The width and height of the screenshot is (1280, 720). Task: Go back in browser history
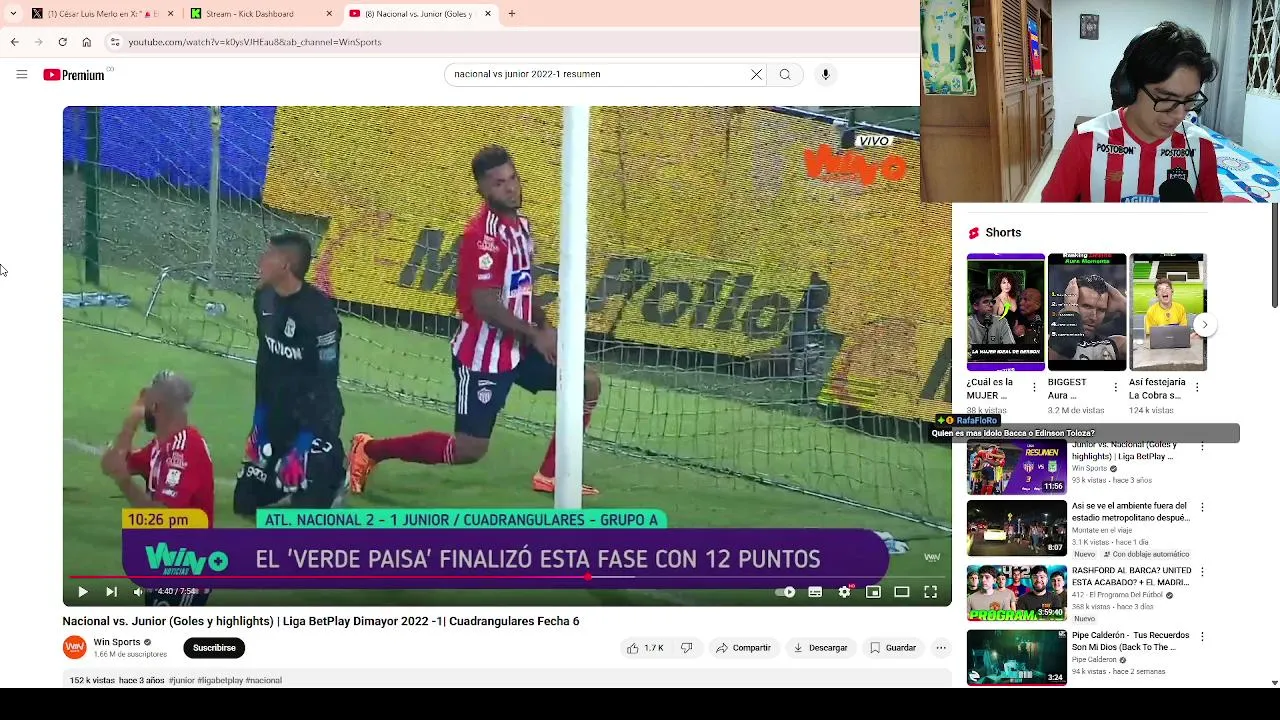tap(14, 42)
